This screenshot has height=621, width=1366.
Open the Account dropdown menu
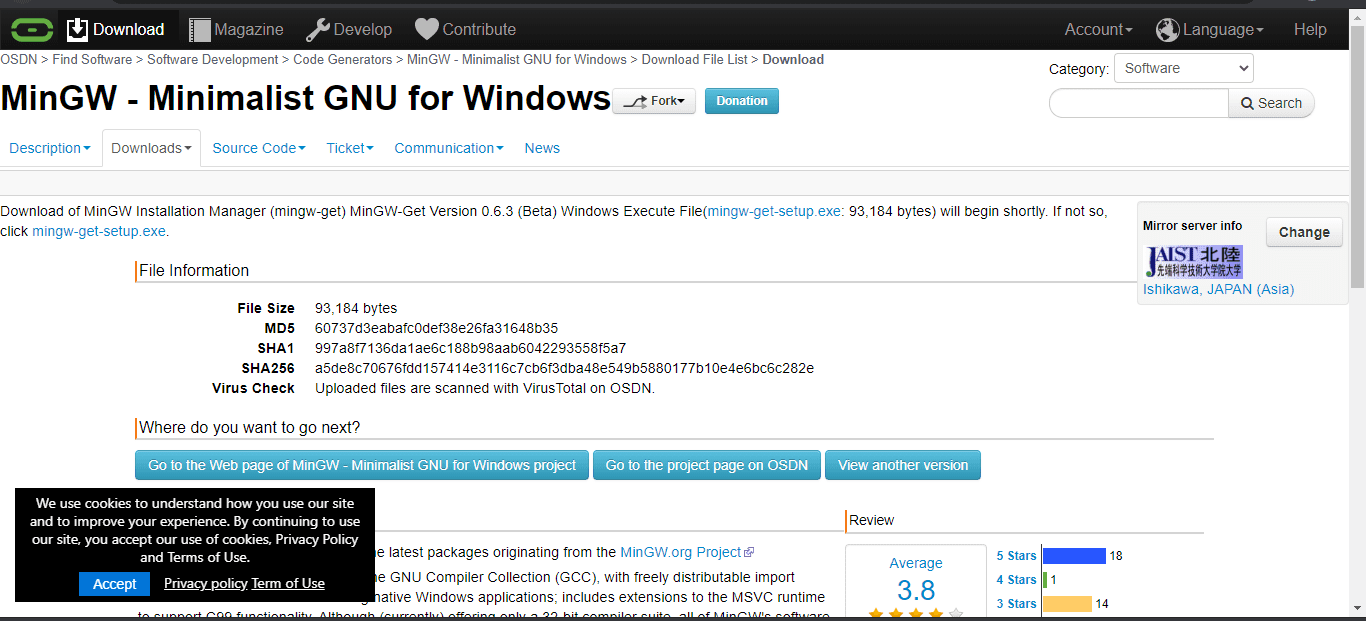coord(1097,29)
